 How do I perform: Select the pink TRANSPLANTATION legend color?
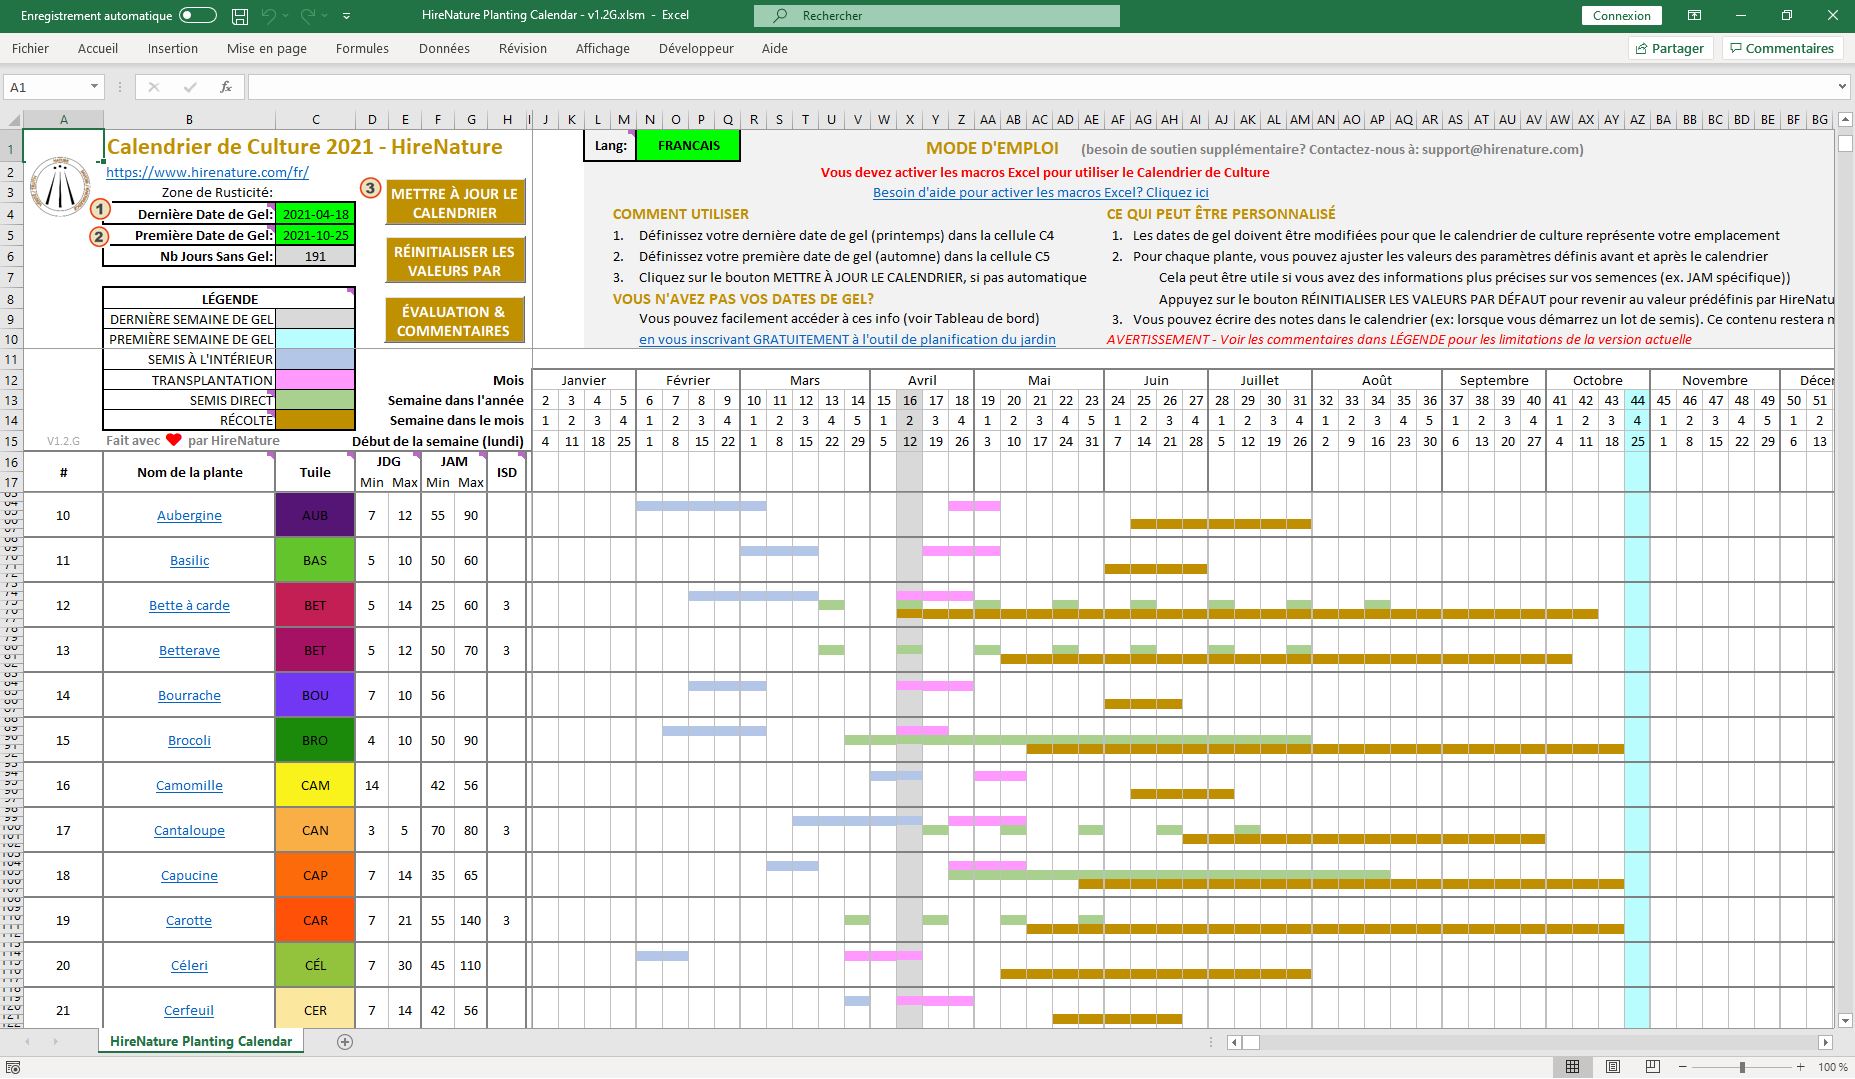click(x=315, y=380)
